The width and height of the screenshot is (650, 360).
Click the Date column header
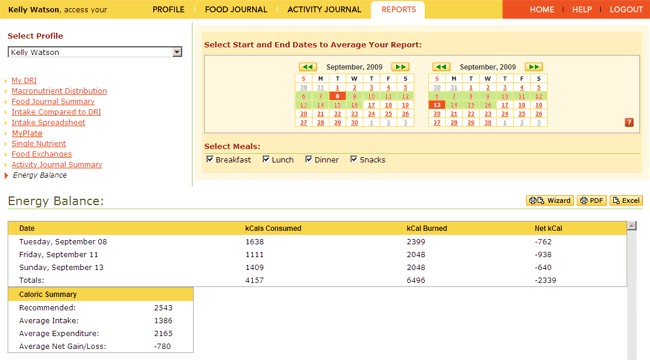(27, 229)
